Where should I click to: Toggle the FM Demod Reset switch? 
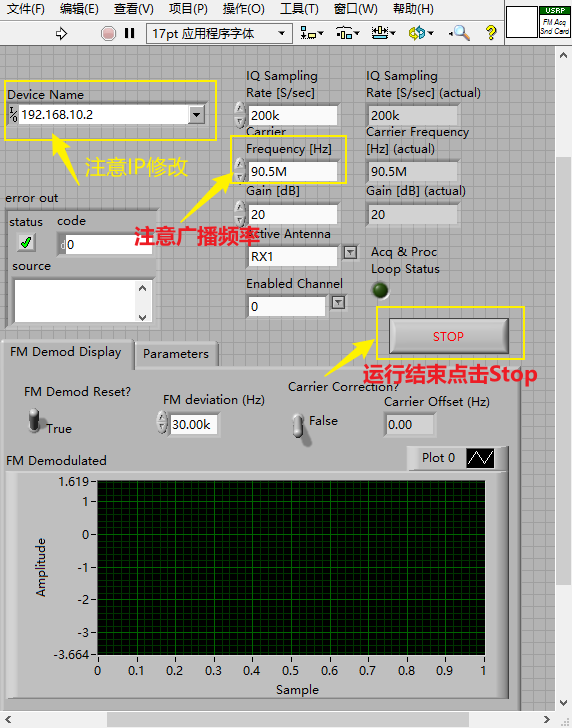tap(34, 420)
